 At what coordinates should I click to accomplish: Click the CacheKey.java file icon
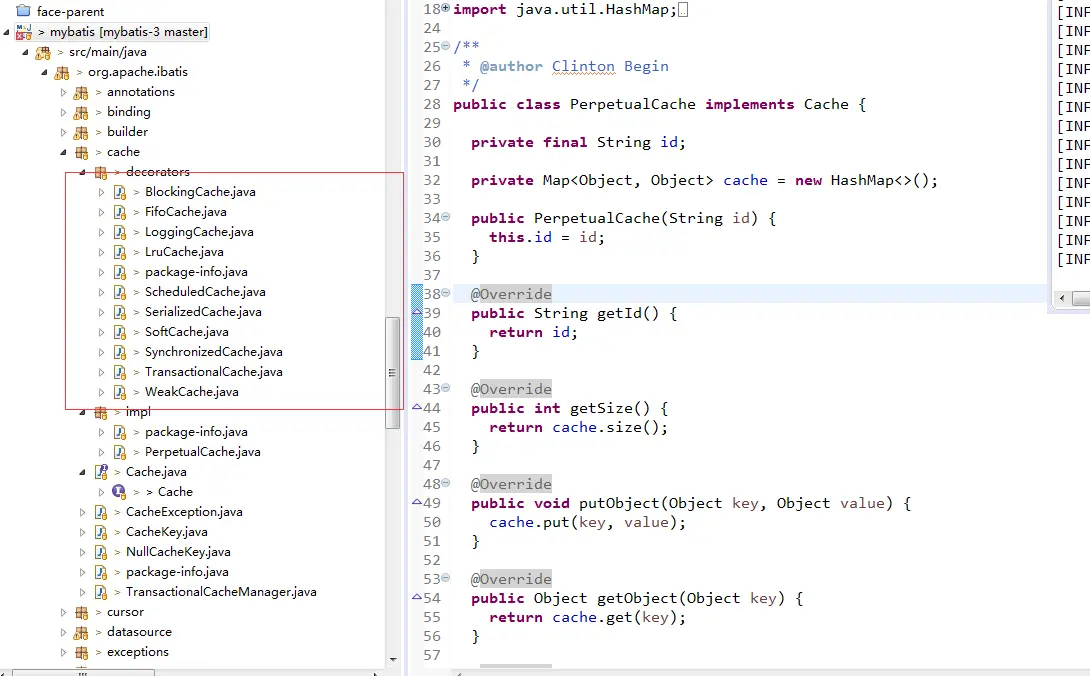tap(101, 532)
